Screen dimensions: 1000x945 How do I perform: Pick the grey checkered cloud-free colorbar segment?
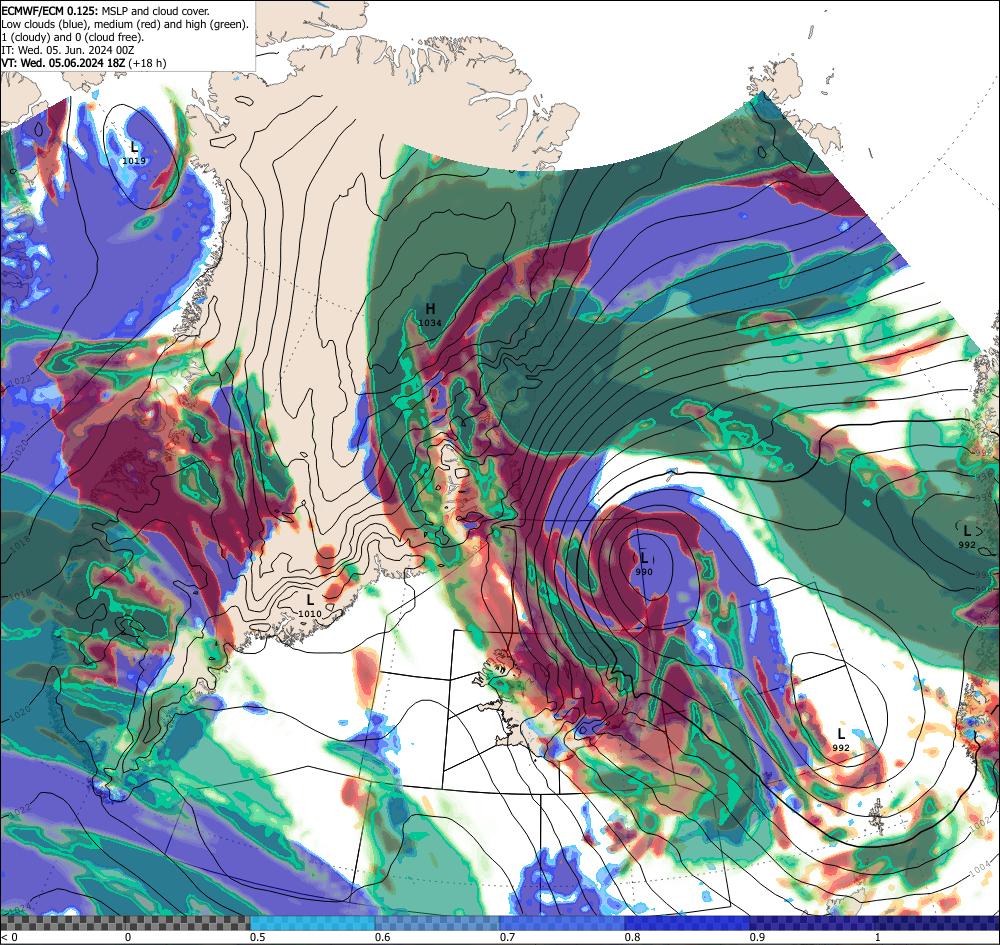pos(125,922)
